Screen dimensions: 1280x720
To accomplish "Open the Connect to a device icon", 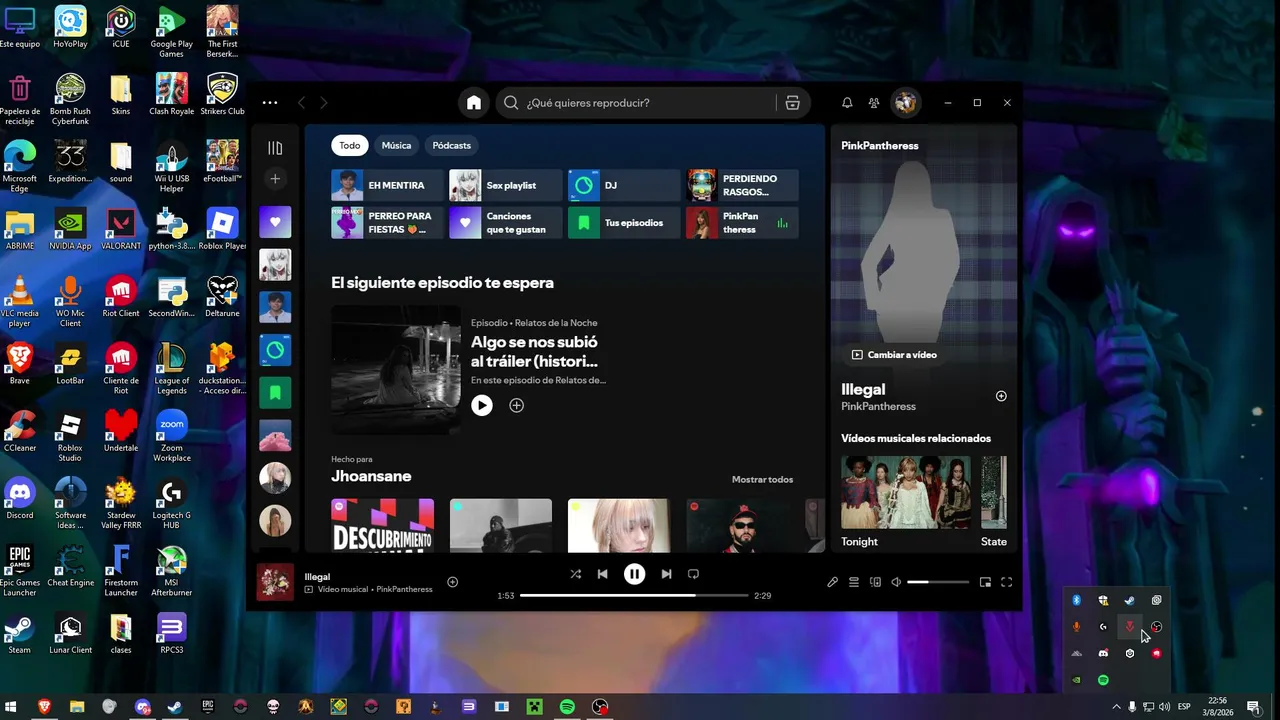I will point(875,582).
